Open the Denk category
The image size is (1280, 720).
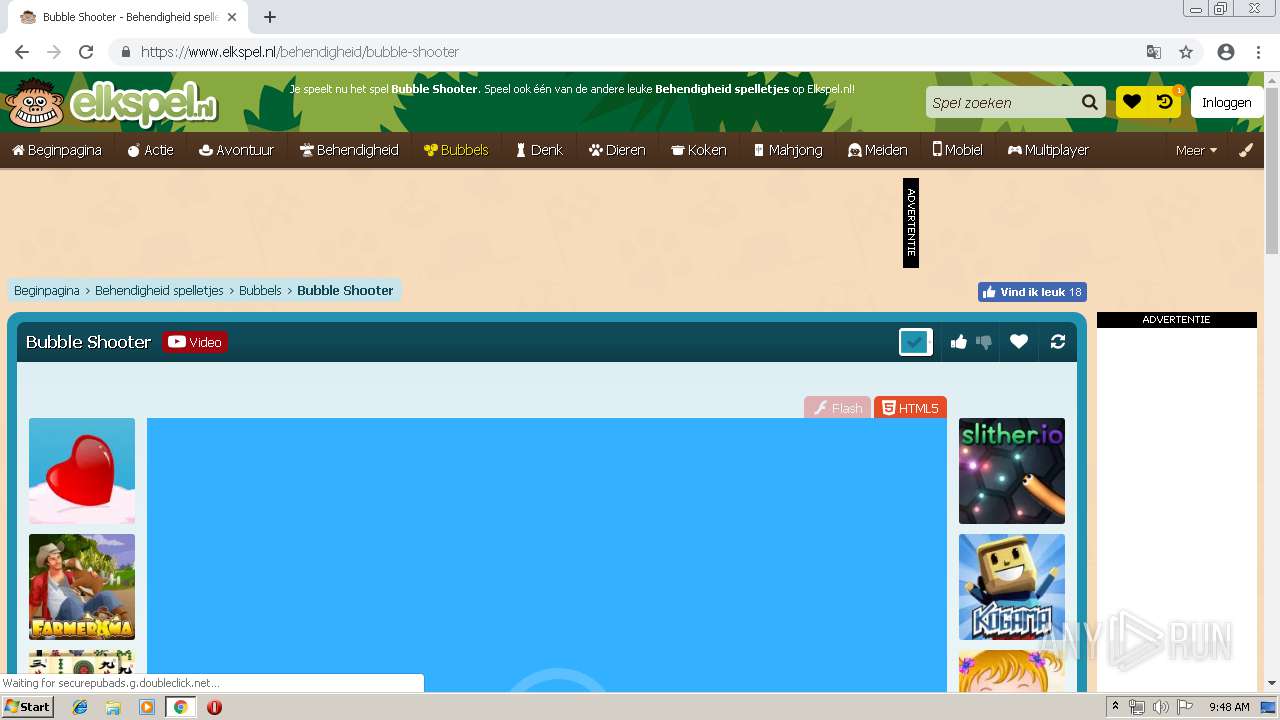tap(539, 150)
